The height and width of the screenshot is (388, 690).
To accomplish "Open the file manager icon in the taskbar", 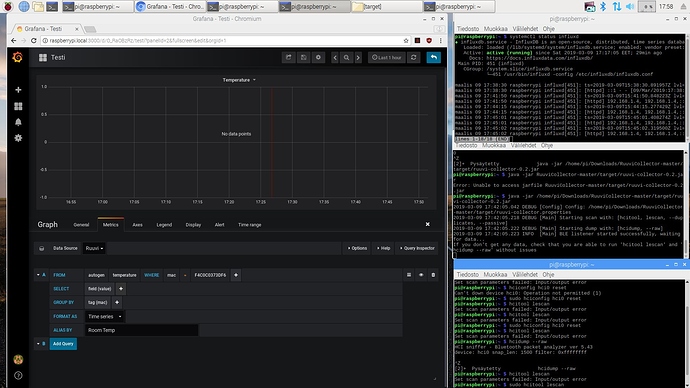I will 38,6.
